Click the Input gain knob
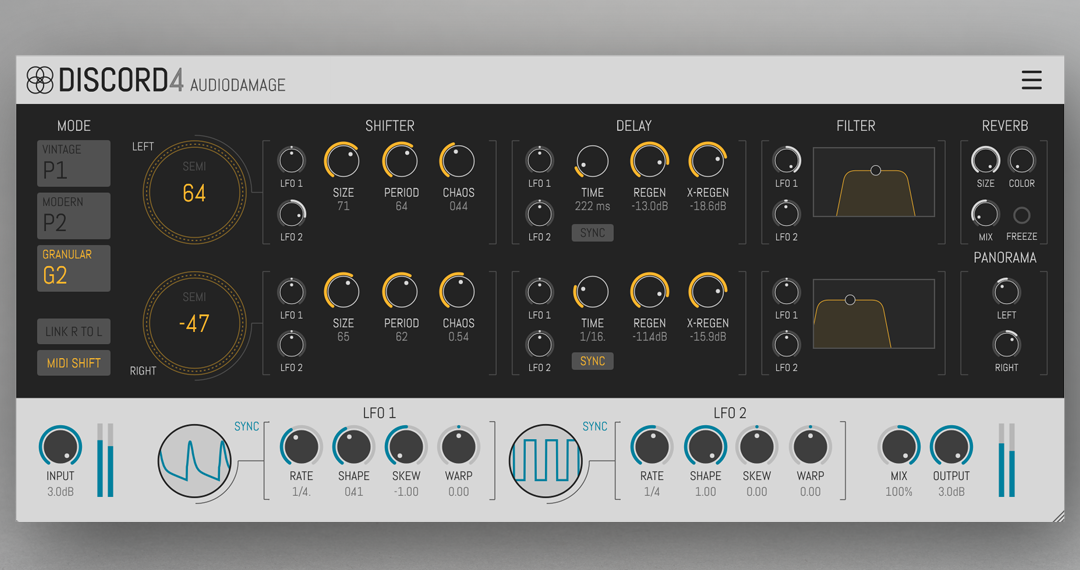This screenshot has height=570, width=1080. pos(60,447)
